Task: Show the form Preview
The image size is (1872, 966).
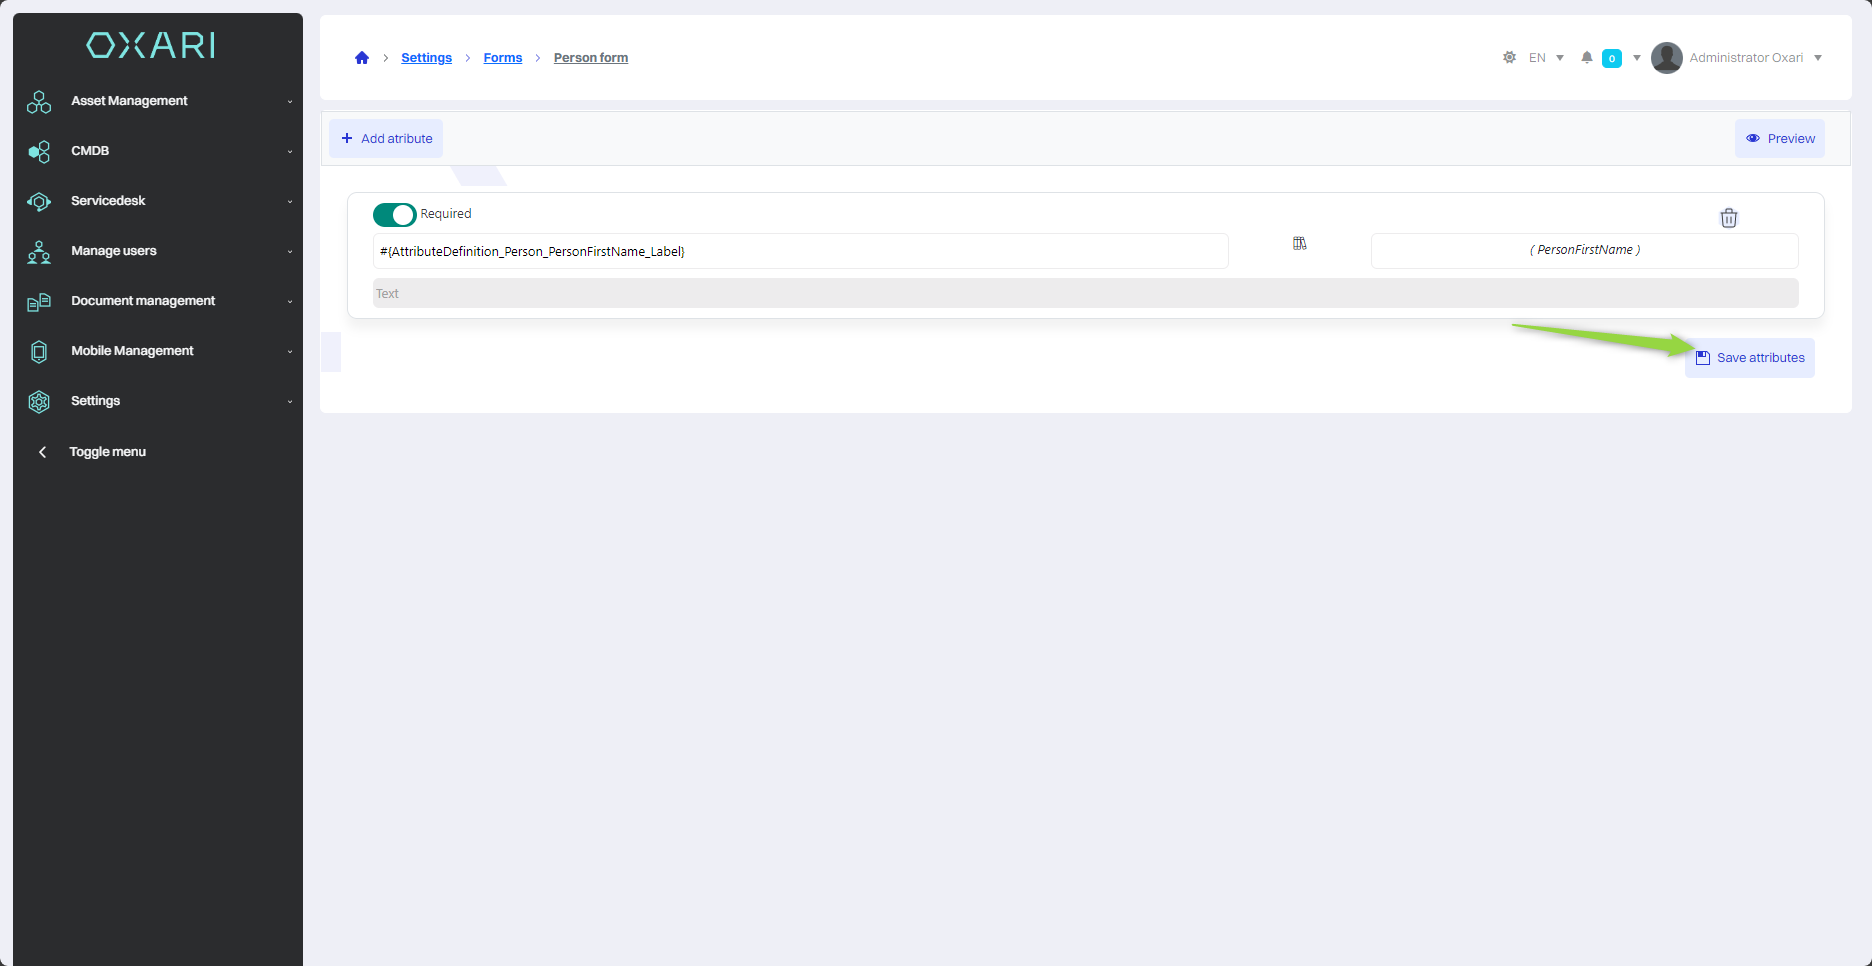Action: coord(1779,139)
